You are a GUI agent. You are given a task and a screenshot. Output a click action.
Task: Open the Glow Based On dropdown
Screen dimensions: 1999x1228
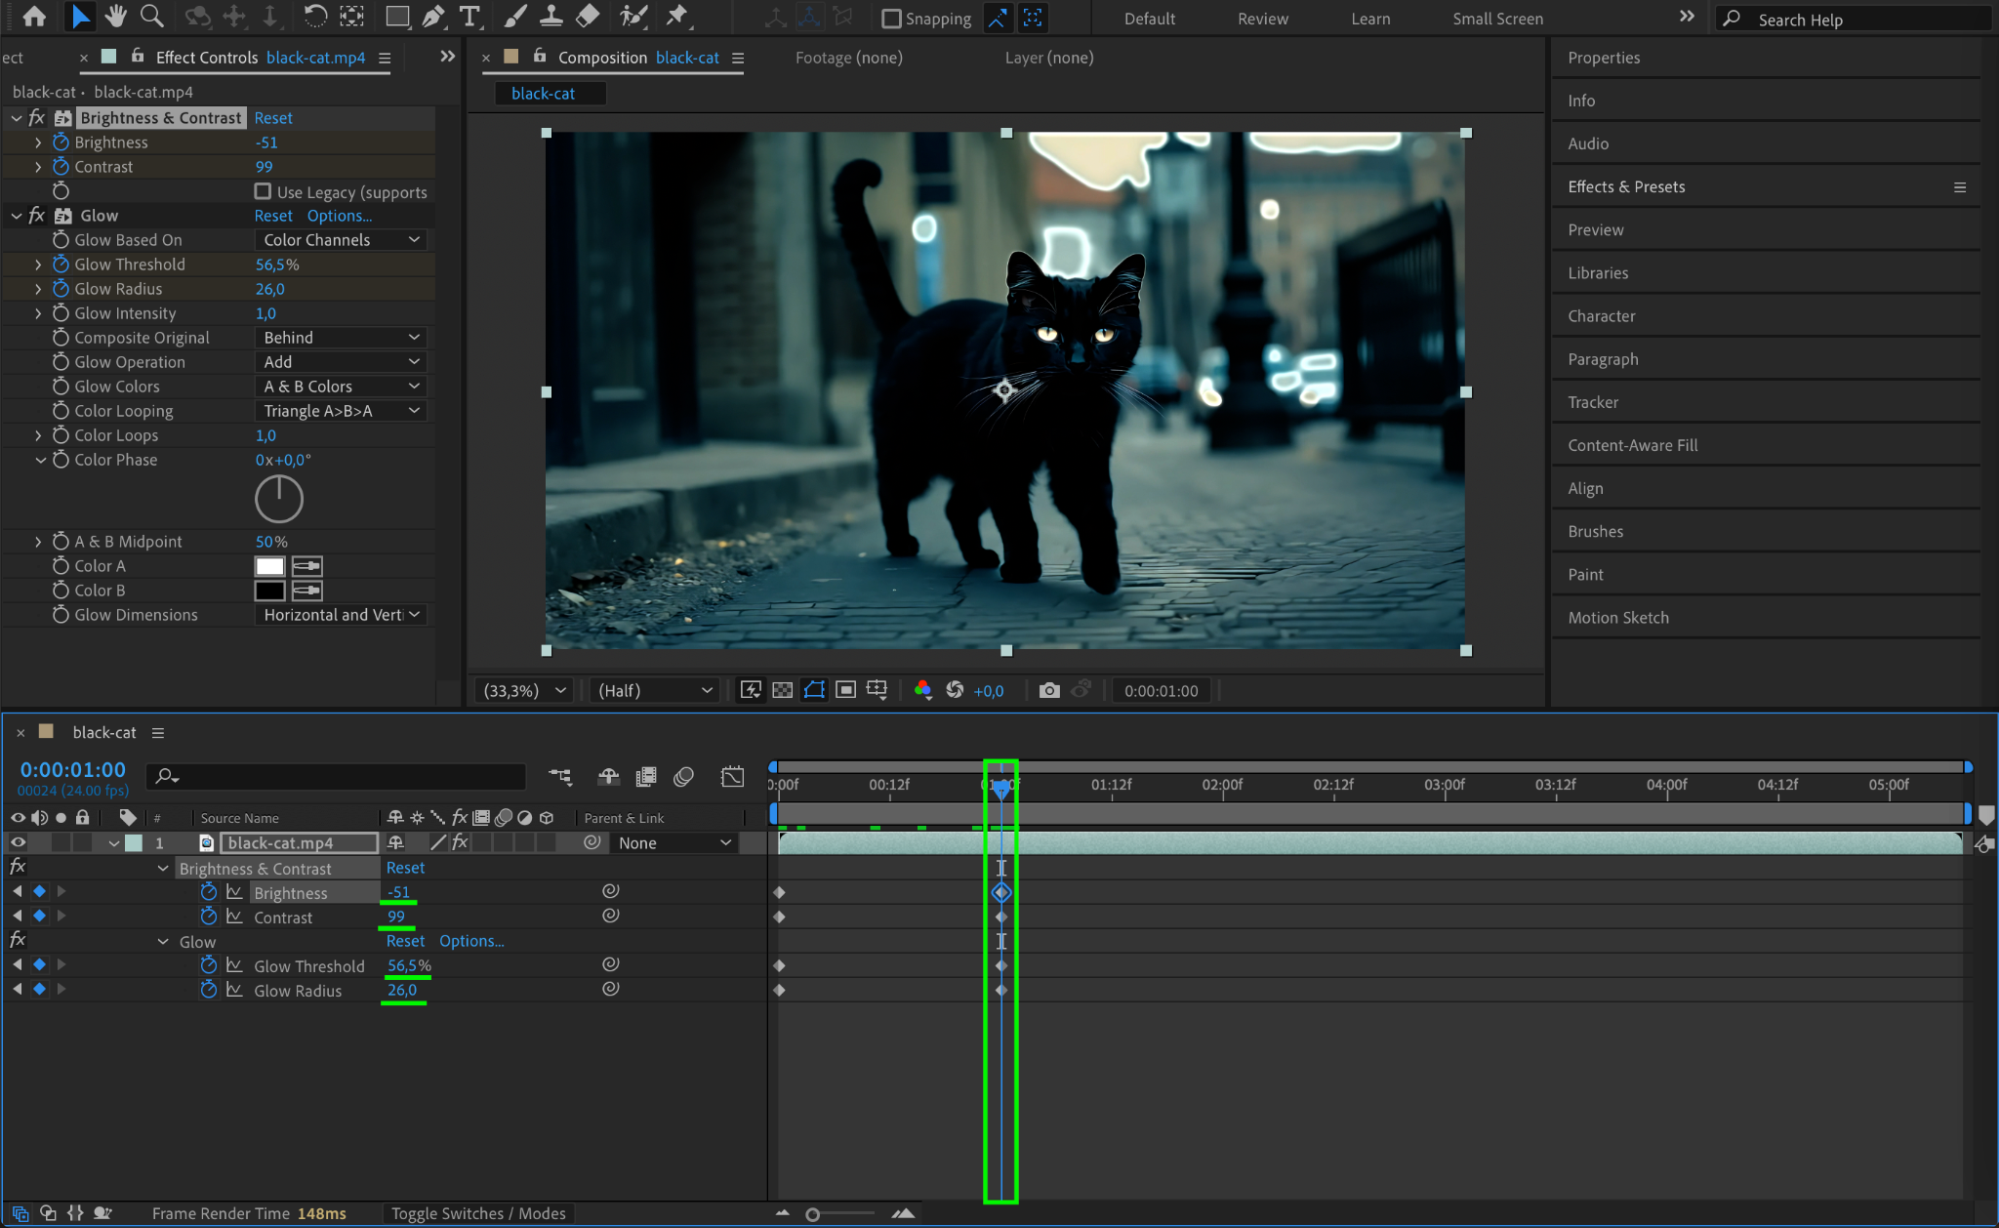(x=340, y=240)
